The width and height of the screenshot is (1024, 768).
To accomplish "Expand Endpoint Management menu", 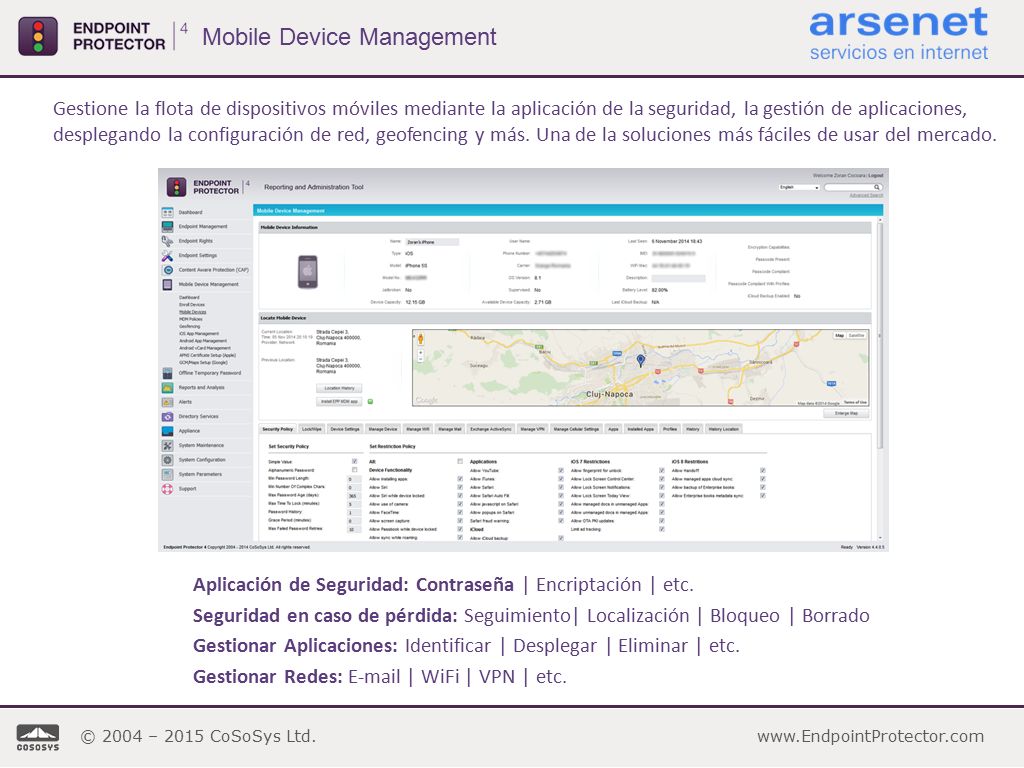I will (202, 227).
